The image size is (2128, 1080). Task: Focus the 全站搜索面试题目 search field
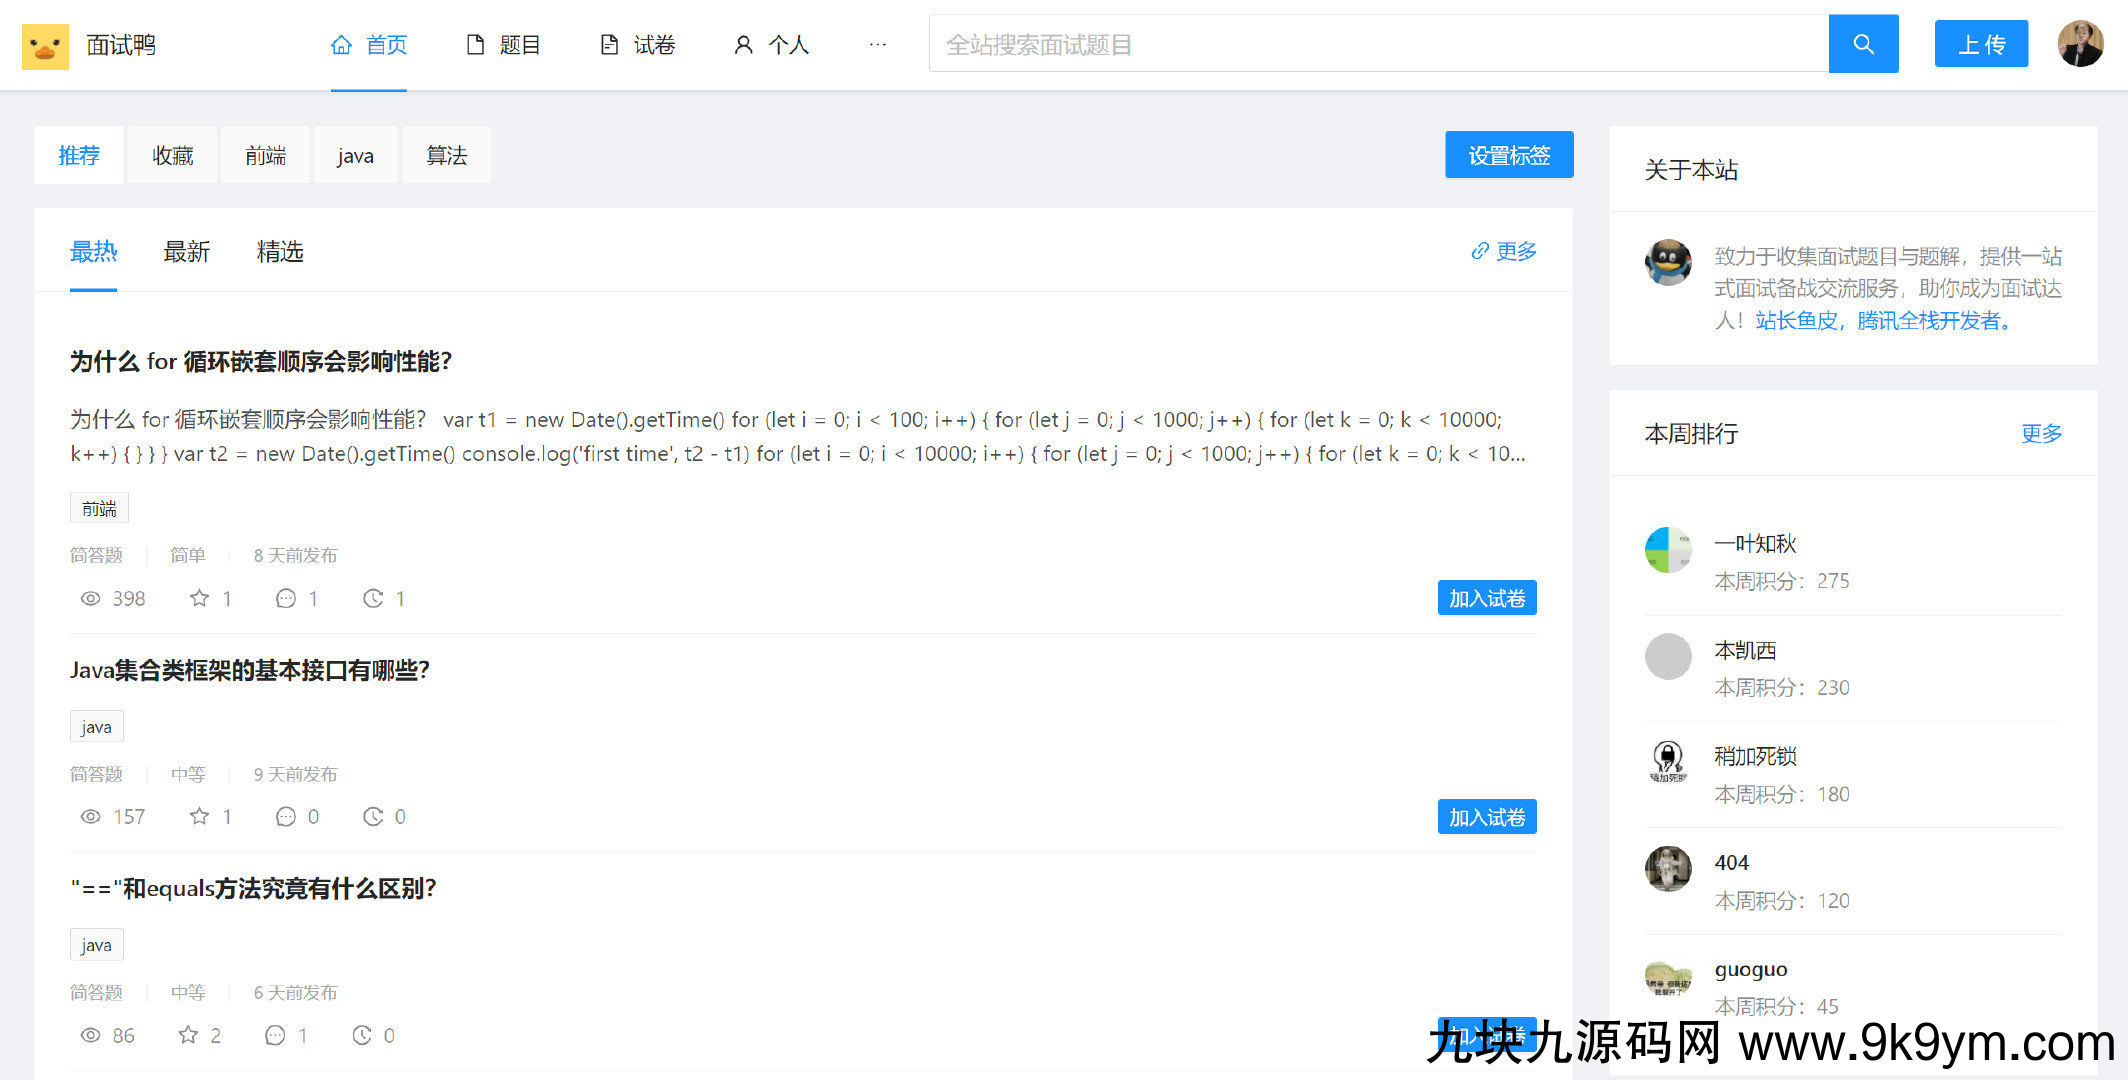(1378, 44)
